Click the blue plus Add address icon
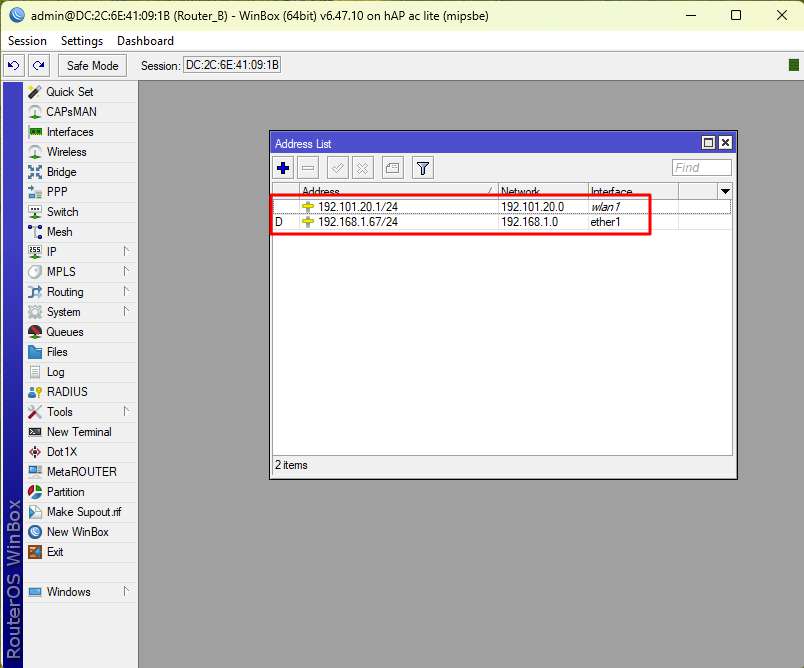804x668 pixels. tap(284, 168)
